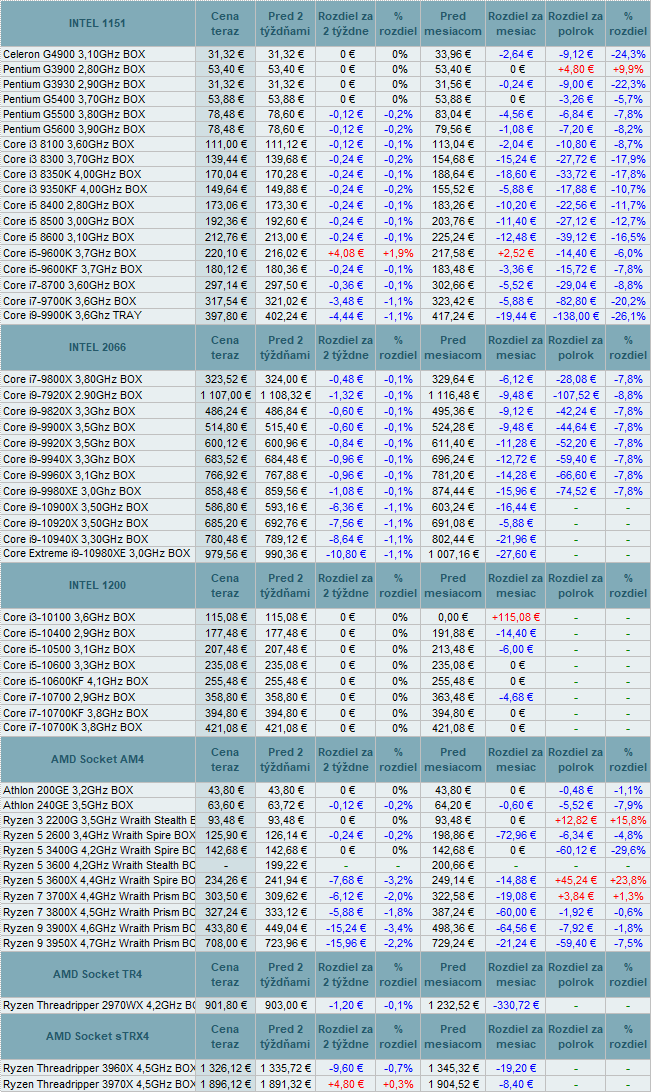This screenshot has width=651, height=1092.
Task: Click the -66,60 € cell in Core i9-9960X row
Action: pyautogui.click(x=576, y=476)
